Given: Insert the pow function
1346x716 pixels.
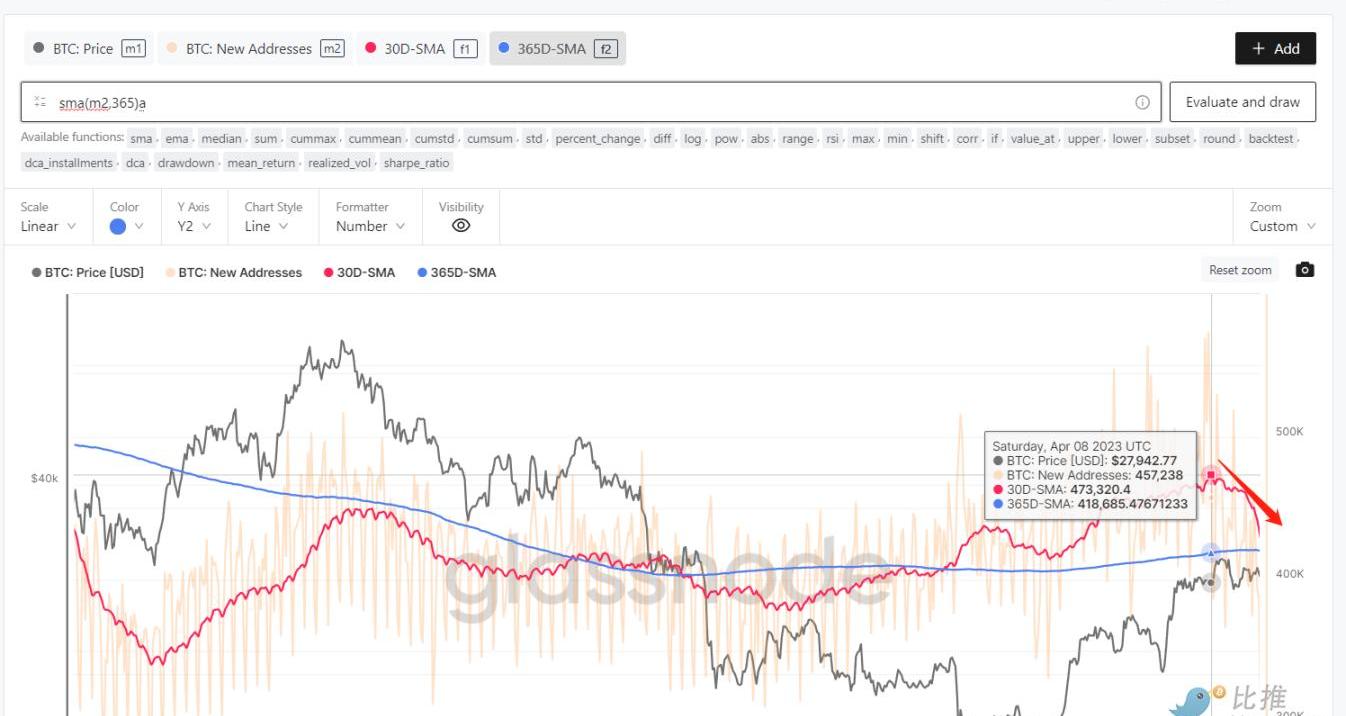Looking at the screenshot, I should [726, 139].
